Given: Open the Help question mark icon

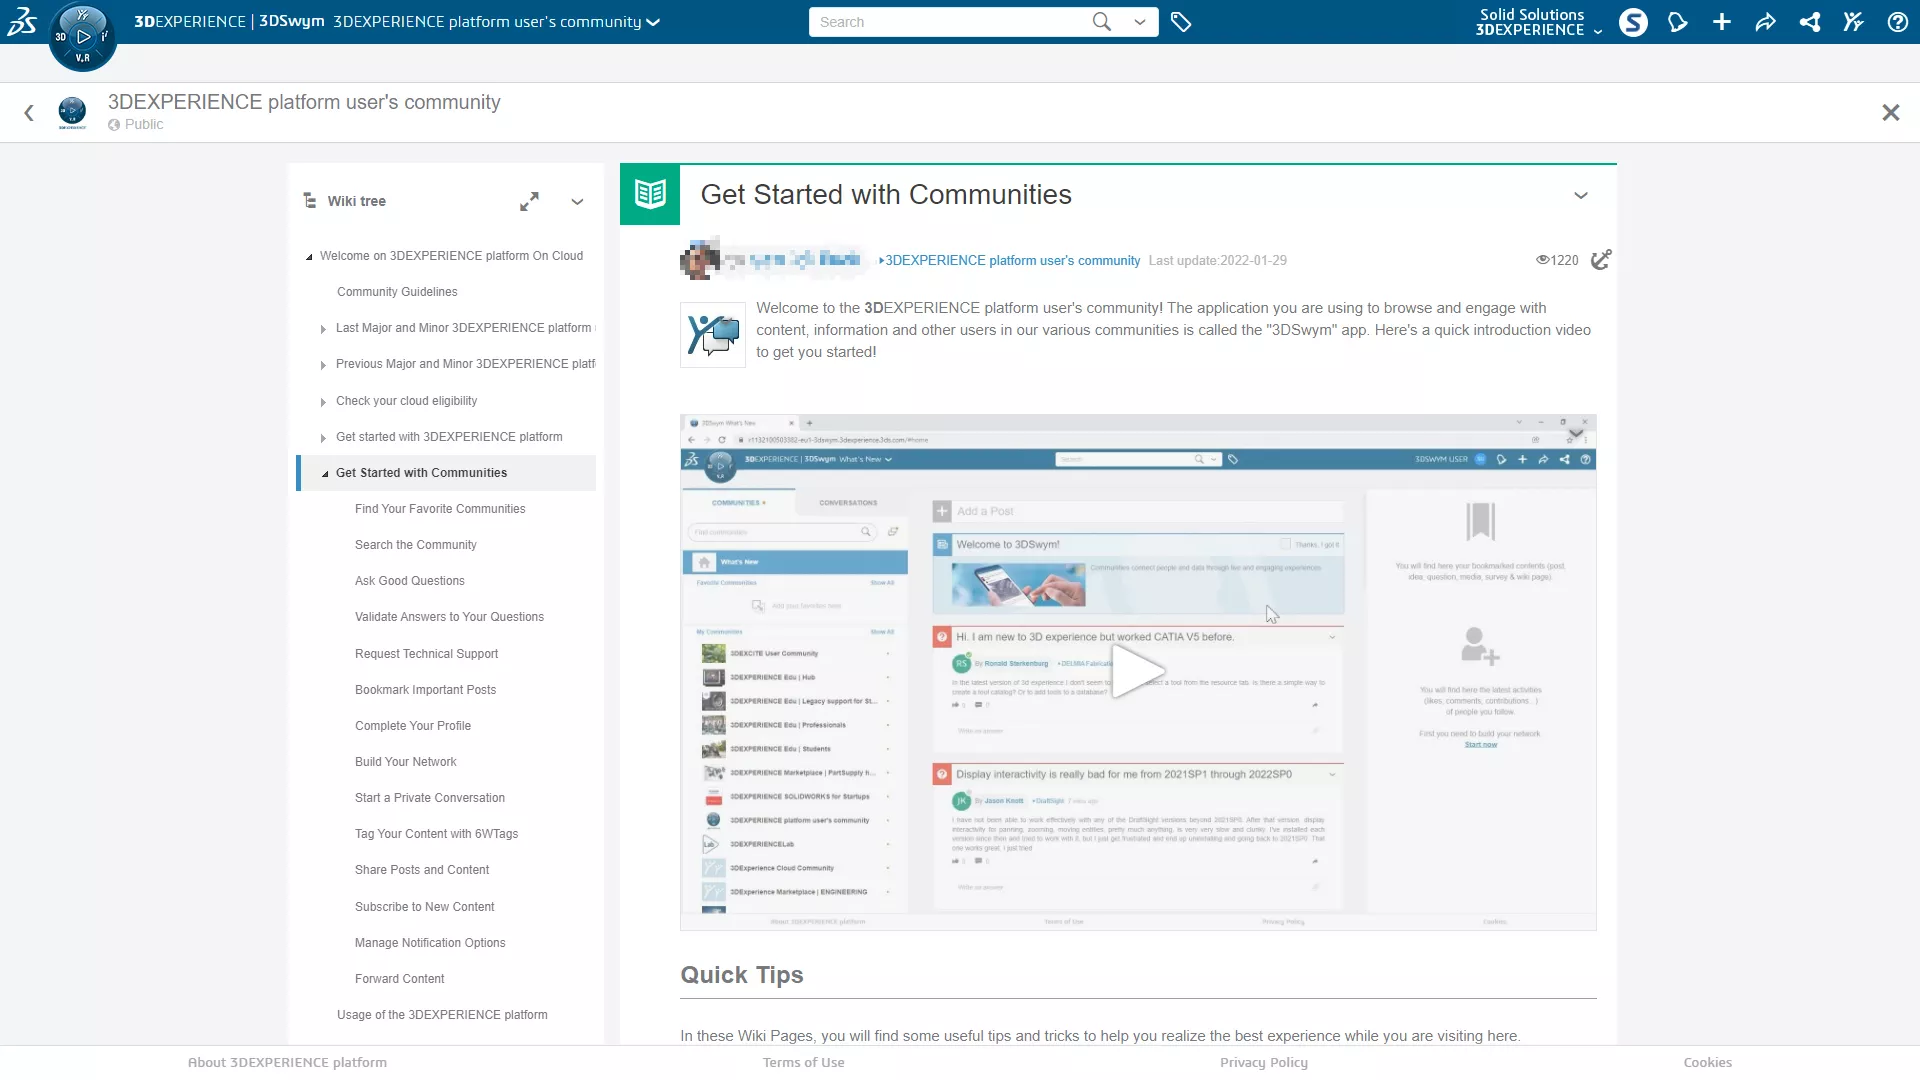Looking at the screenshot, I should [1897, 22].
